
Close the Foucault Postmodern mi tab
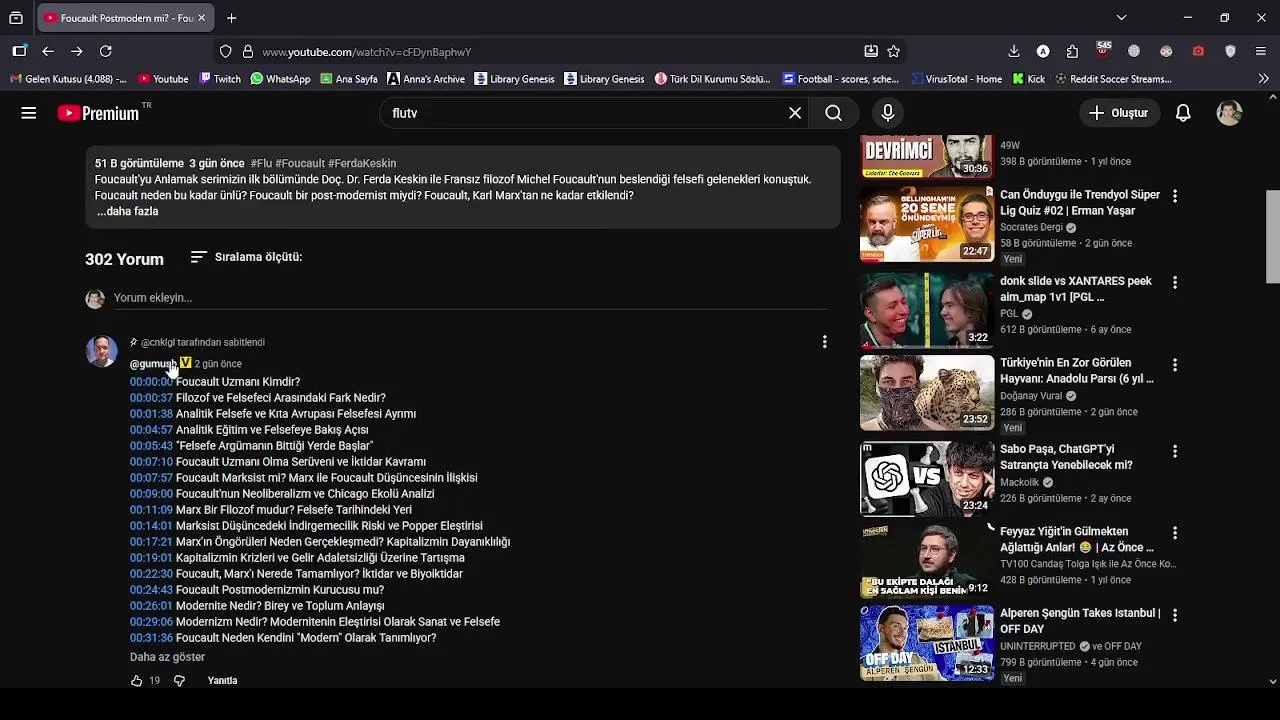click(x=201, y=18)
